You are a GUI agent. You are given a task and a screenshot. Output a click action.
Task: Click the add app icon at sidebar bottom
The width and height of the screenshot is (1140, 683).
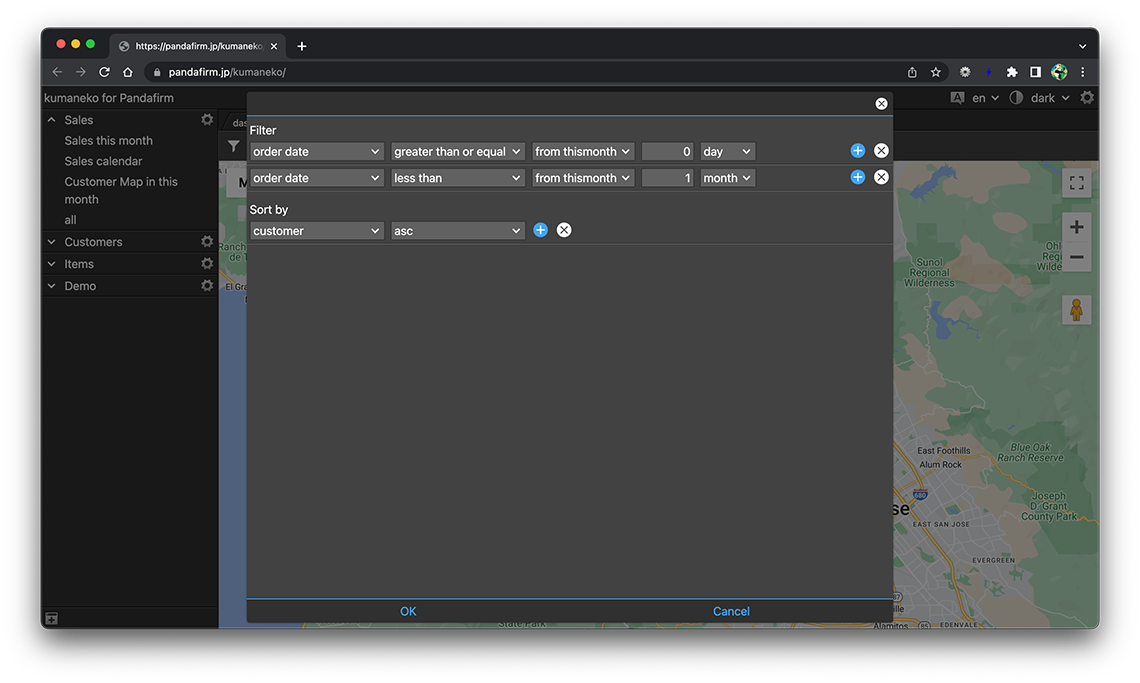pos(52,619)
